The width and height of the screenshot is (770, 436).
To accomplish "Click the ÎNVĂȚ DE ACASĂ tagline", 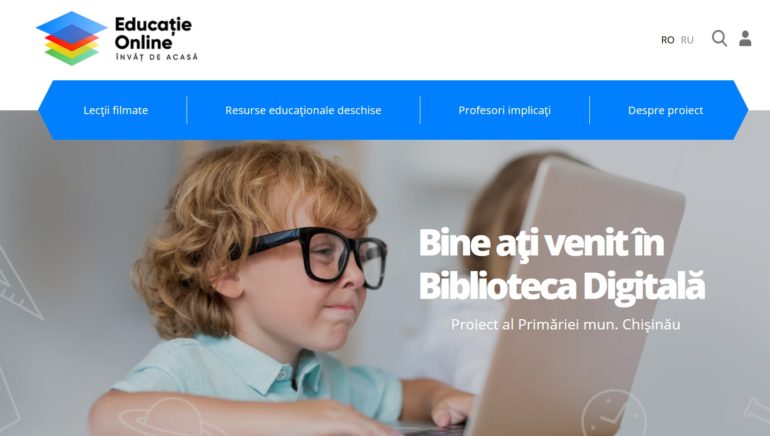I will click(157, 57).
